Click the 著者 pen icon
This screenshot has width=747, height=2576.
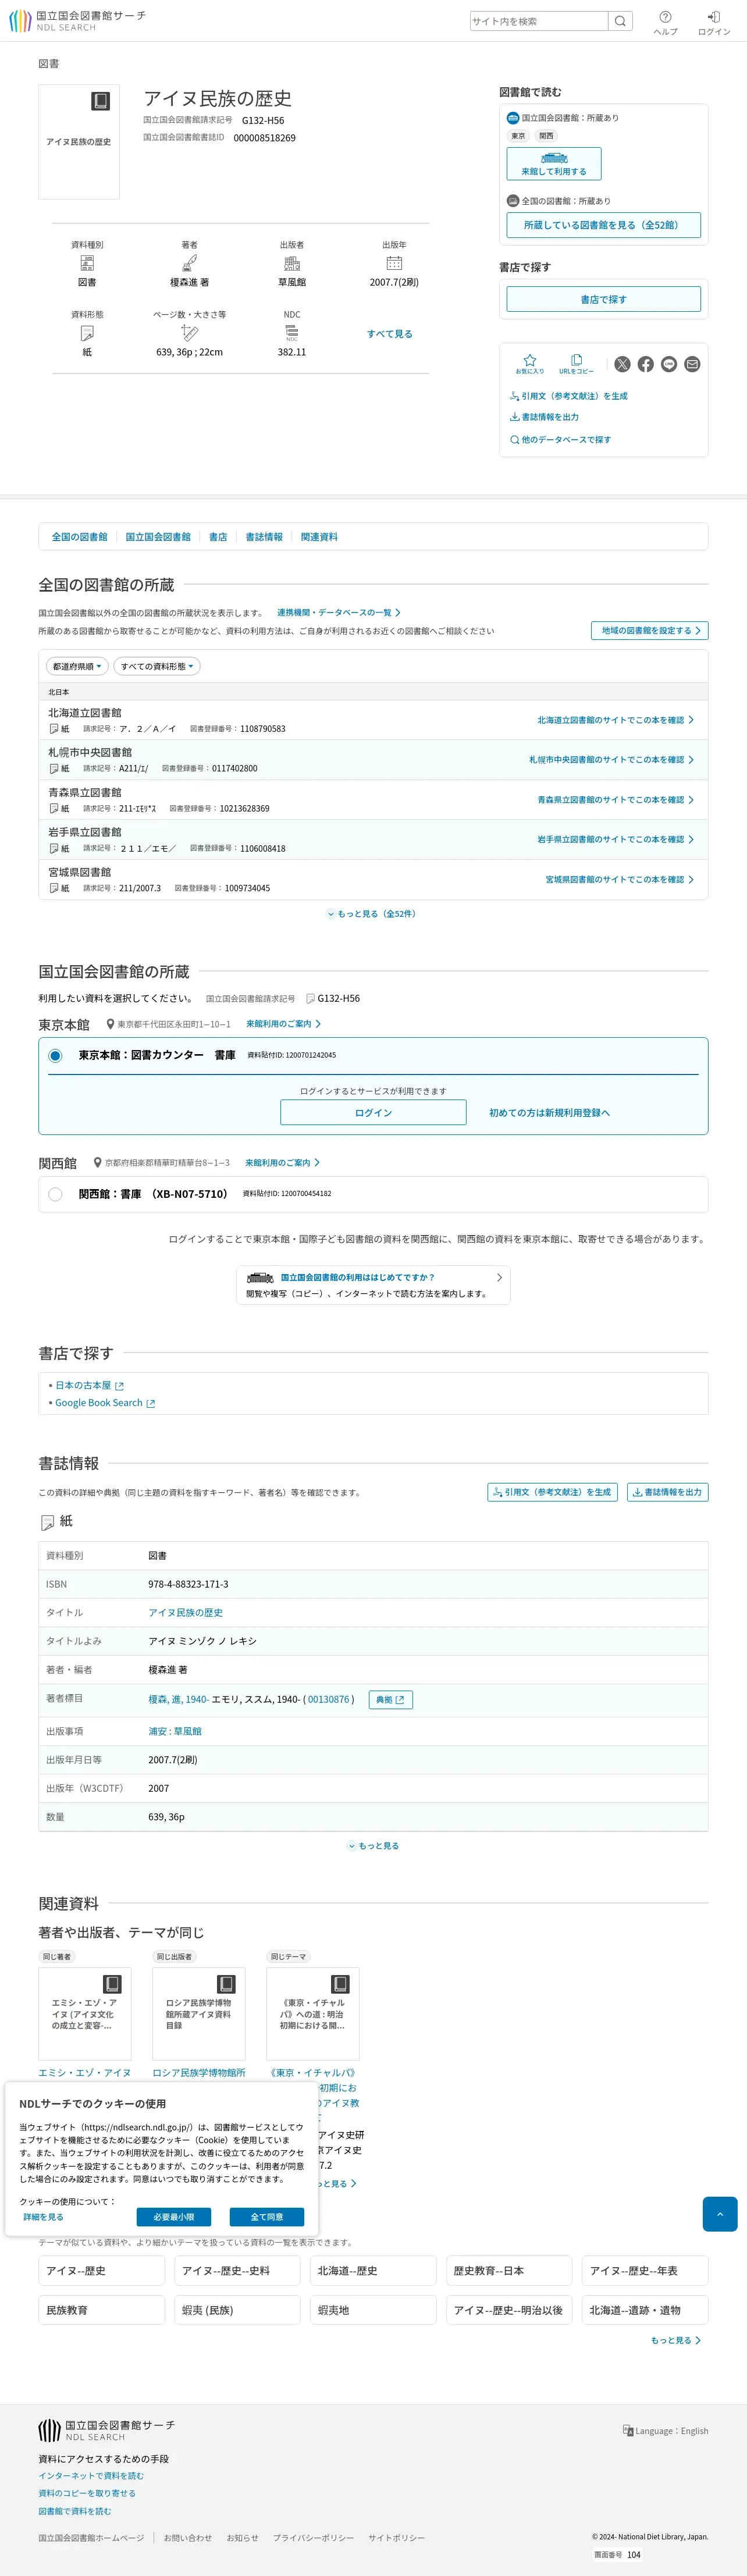click(189, 263)
